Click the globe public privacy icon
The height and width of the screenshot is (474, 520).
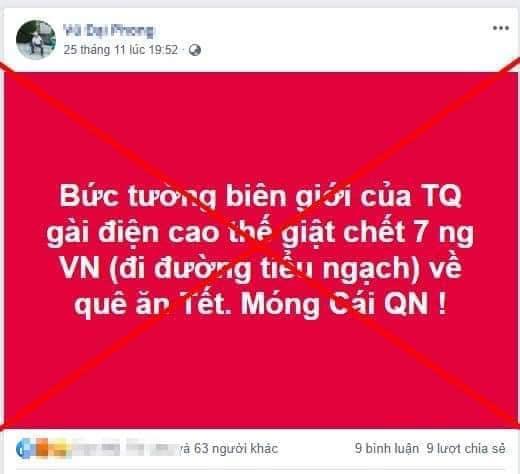tap(195, 50)
